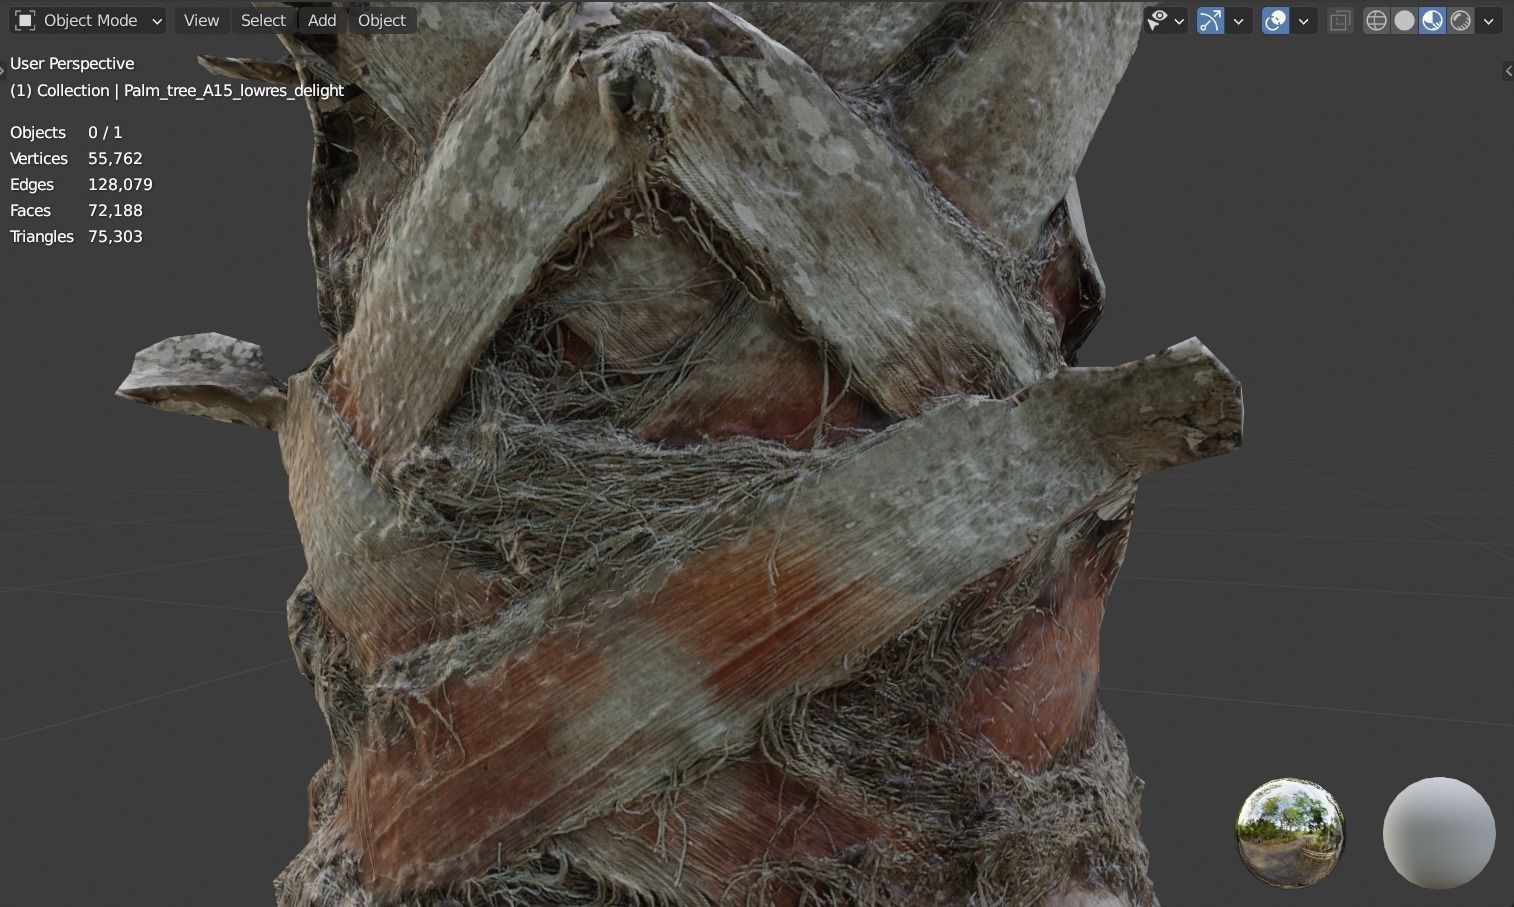This screenshot has height=907, width=1514.
Task: Toggle X-Ray mode icon
Action: pyautogui.click(x=1340, y=20)
